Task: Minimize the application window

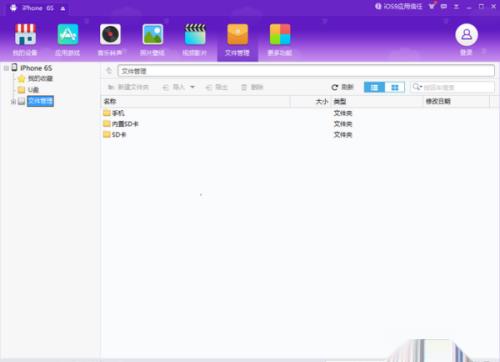Action: pos(469,7)
